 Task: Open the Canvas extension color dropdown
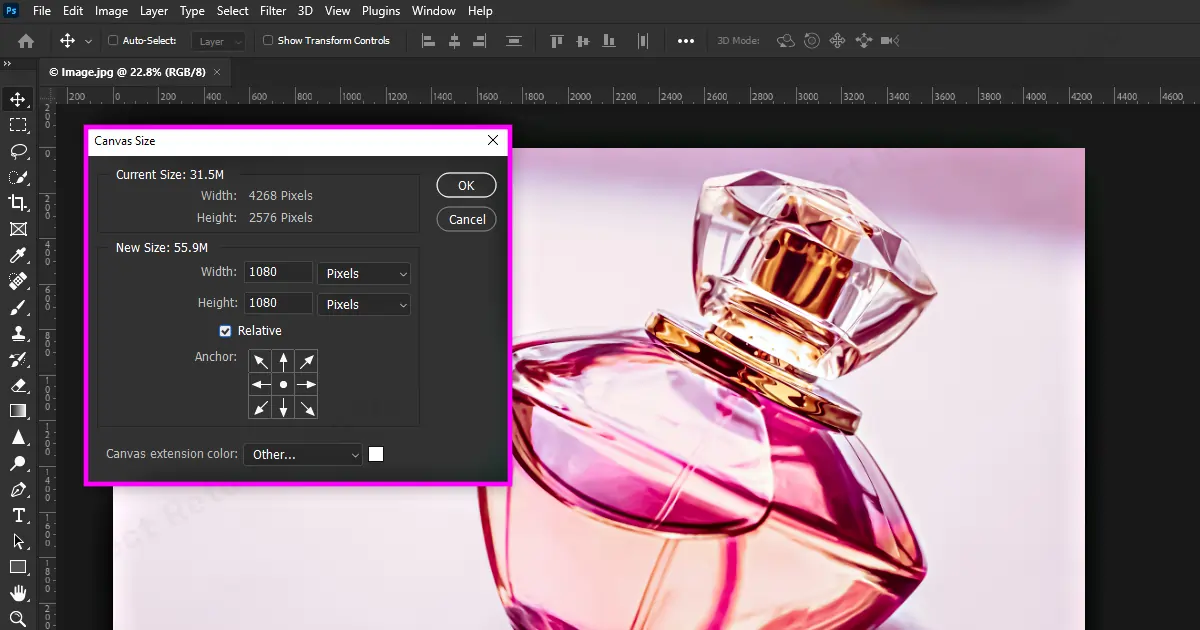[x=302, y=454]
